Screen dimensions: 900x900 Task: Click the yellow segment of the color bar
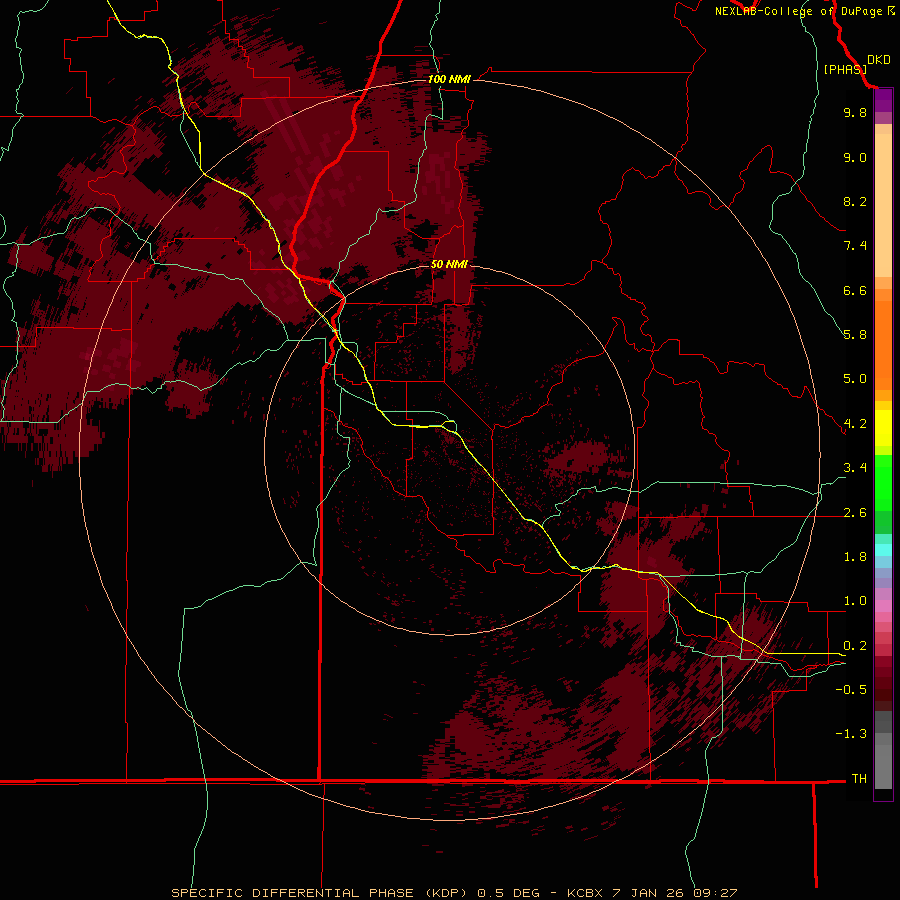[x=883, y=428]
